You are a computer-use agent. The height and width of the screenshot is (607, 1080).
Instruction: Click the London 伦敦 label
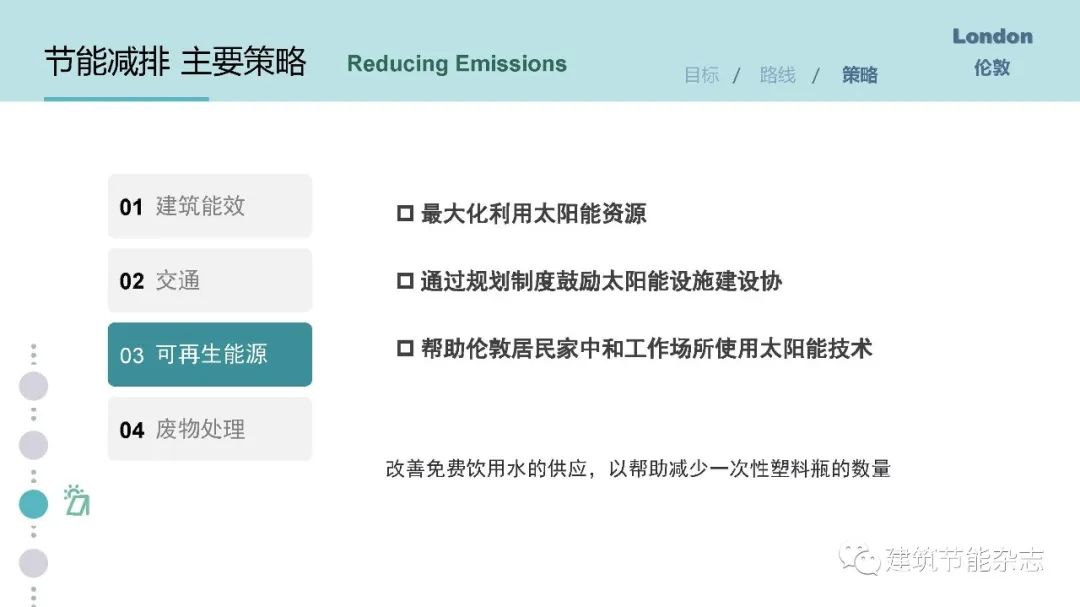(x=992, y=51)
